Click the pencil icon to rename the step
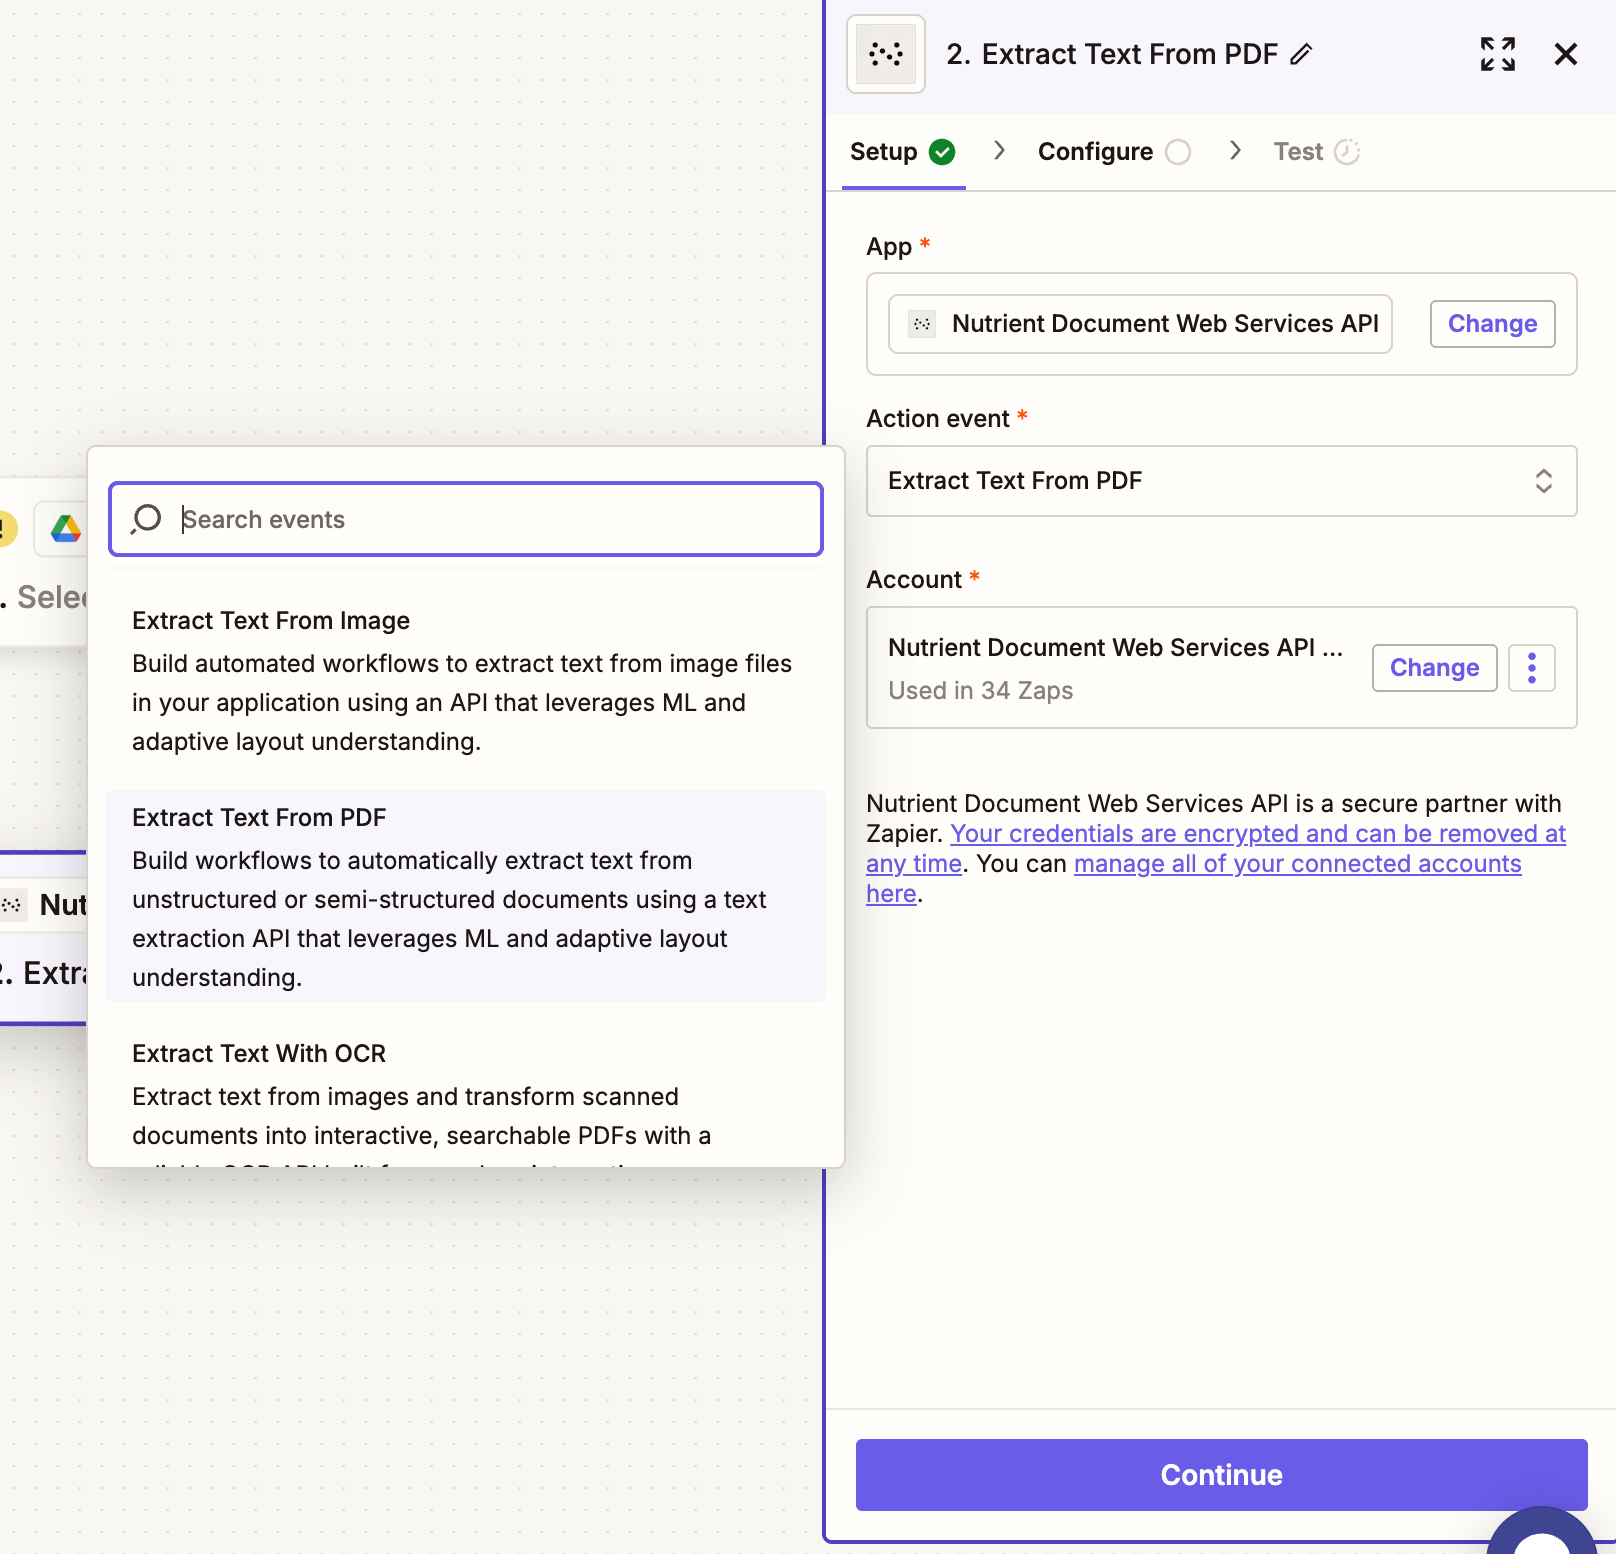The width and height of the screenshot is (1616, 1554). [x=1301, y=56]
